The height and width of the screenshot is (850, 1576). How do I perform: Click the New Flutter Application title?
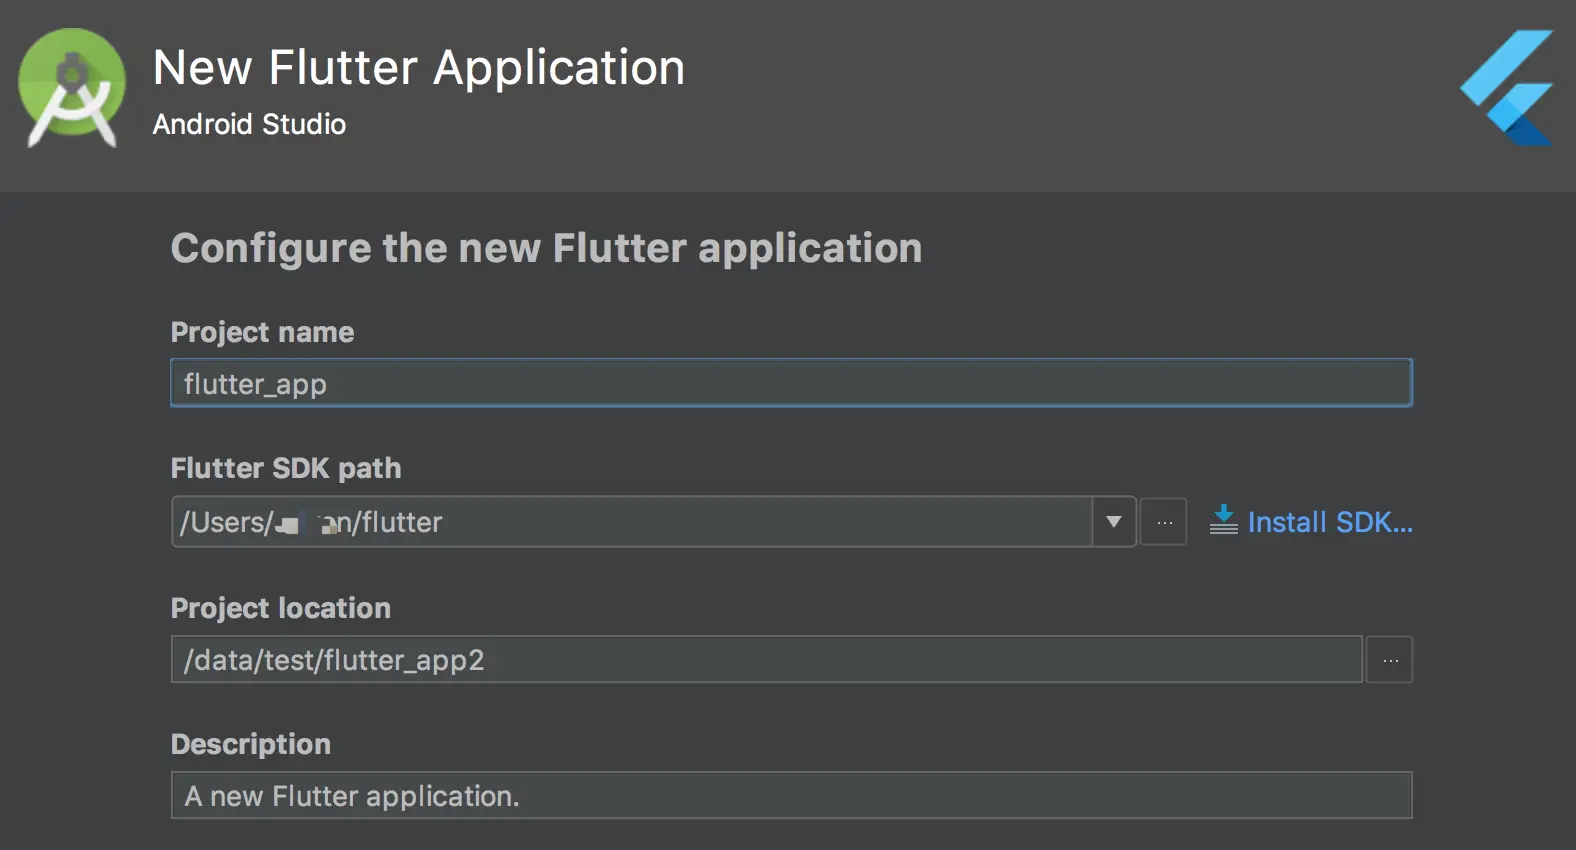[x=418, y=68]
